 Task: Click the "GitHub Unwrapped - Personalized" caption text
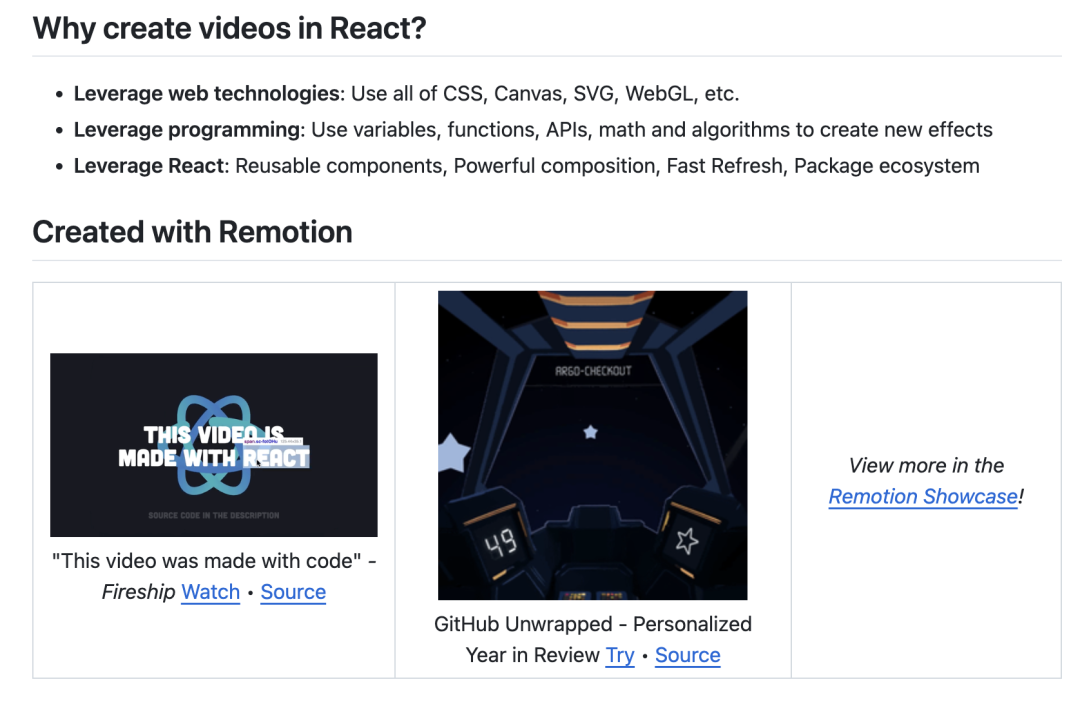pyautogui.click(x=592, y=624)
